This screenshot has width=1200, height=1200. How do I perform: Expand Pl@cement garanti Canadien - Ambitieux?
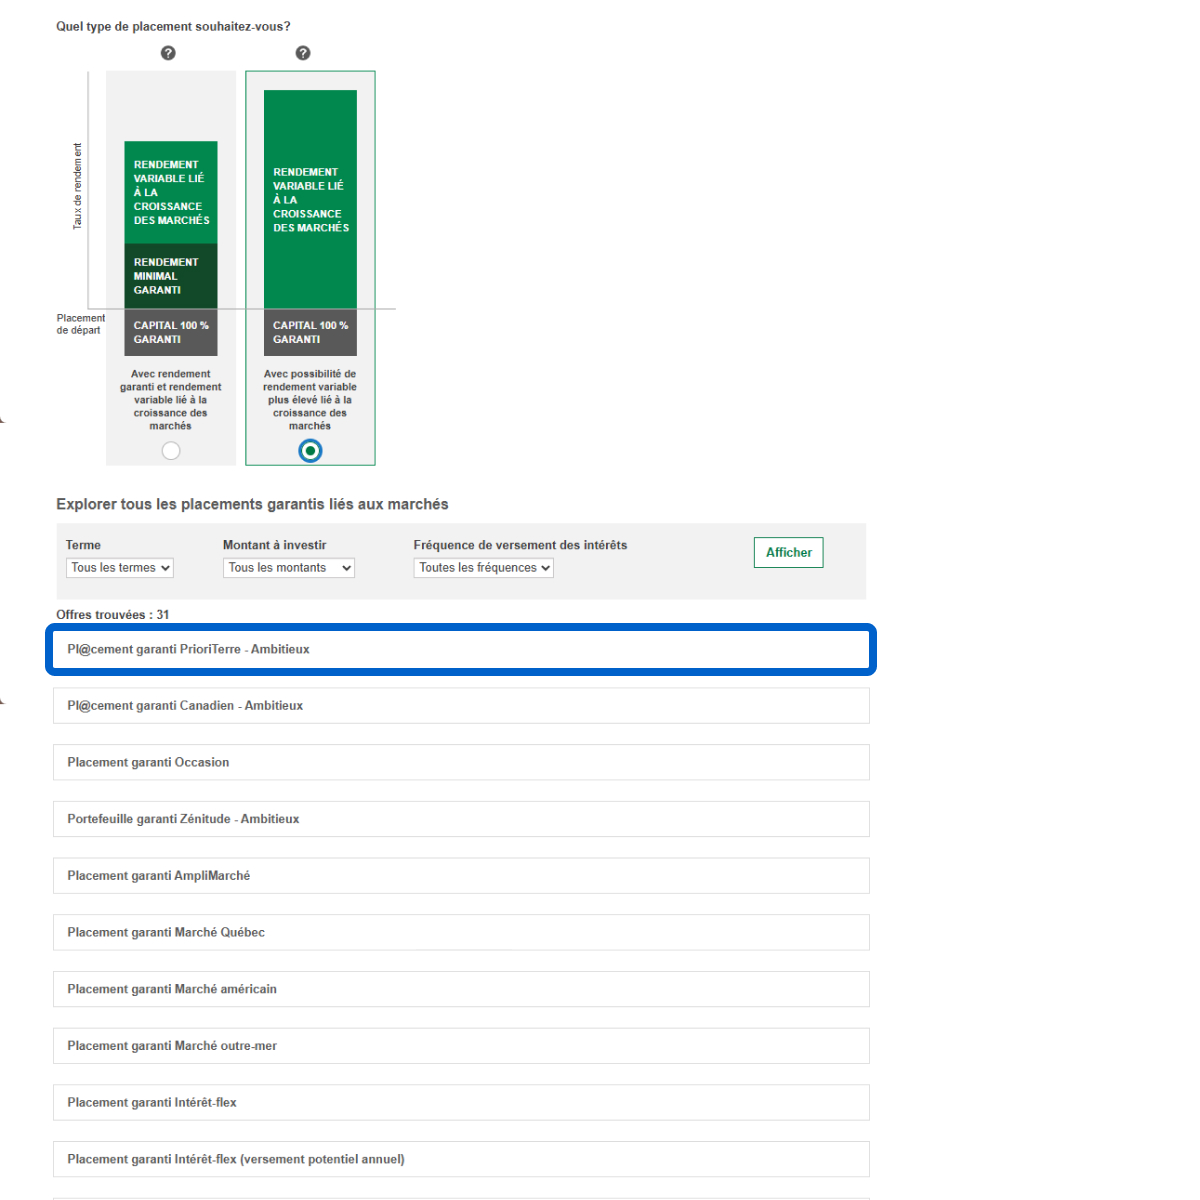coord(460,706)
